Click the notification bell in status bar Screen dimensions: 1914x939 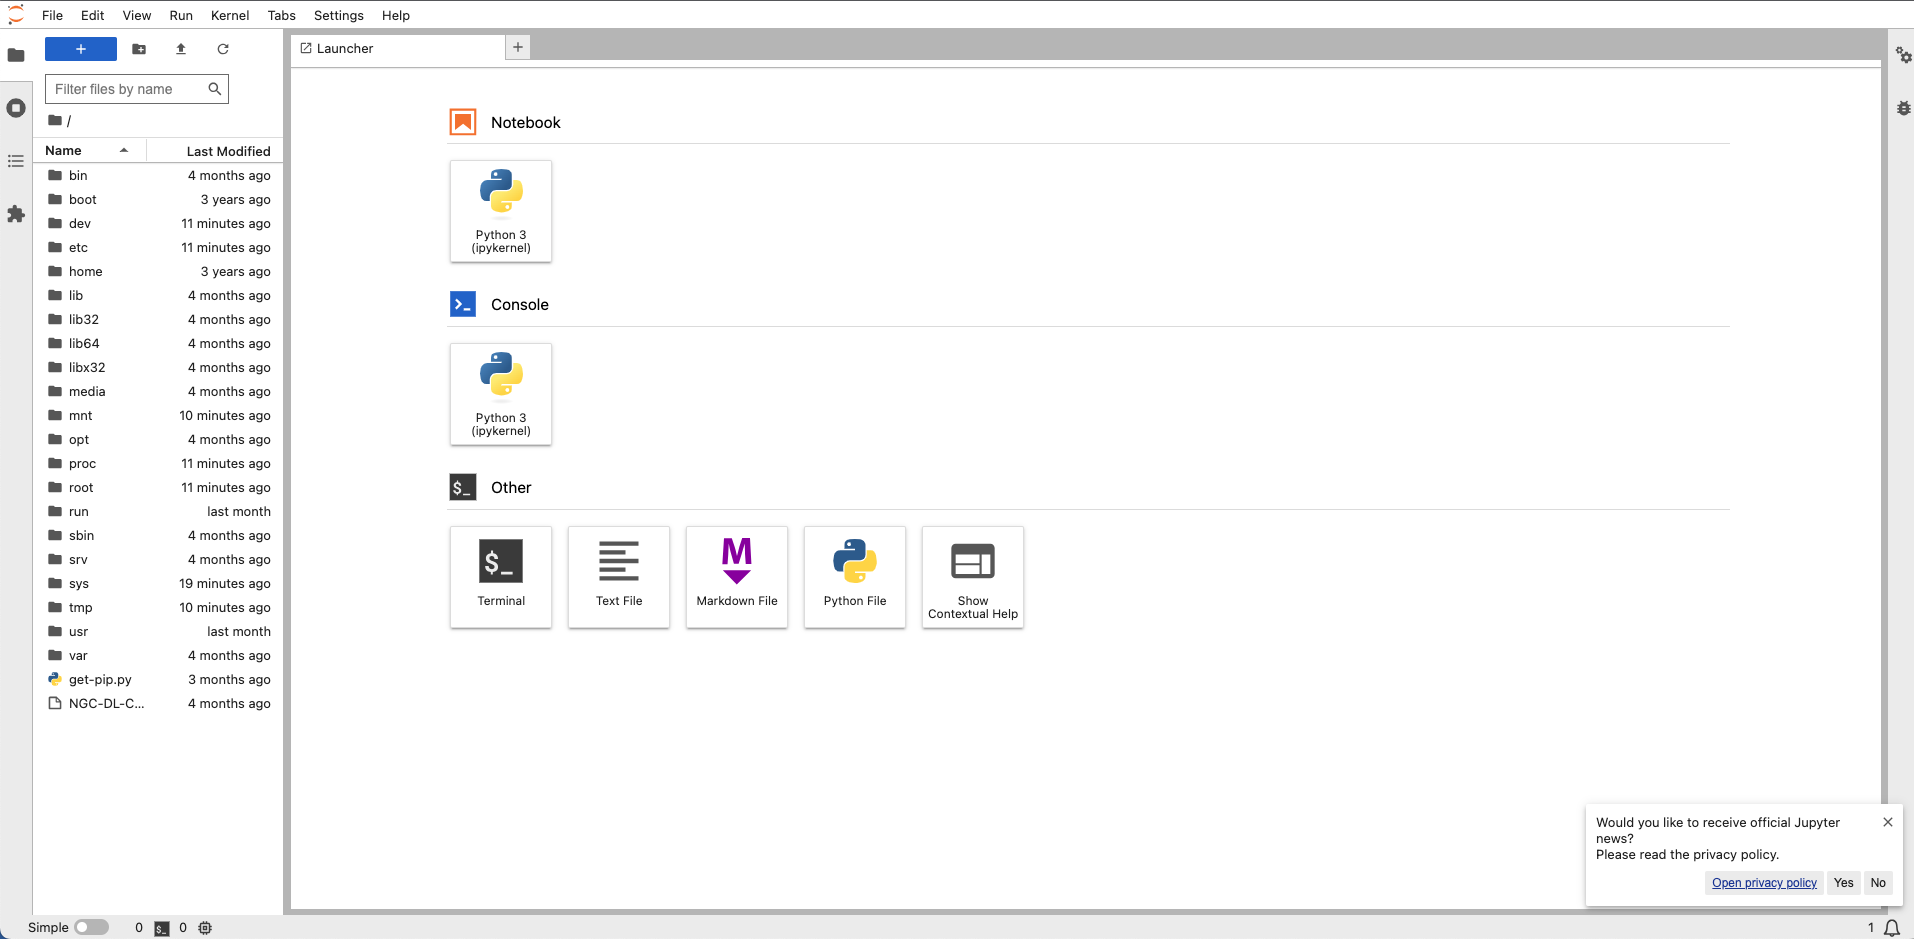(1891, 928)
